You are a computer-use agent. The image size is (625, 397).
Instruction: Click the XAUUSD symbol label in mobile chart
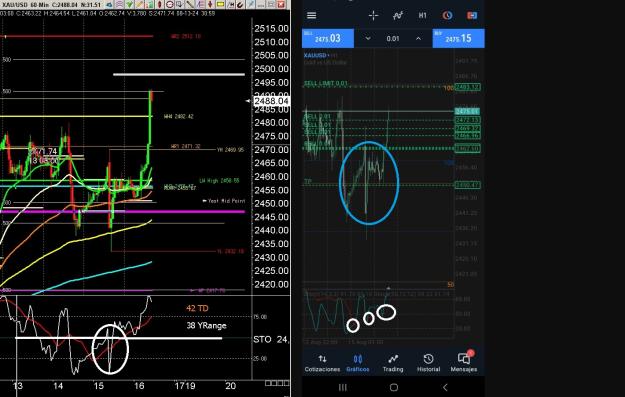(x=315, y=55)
